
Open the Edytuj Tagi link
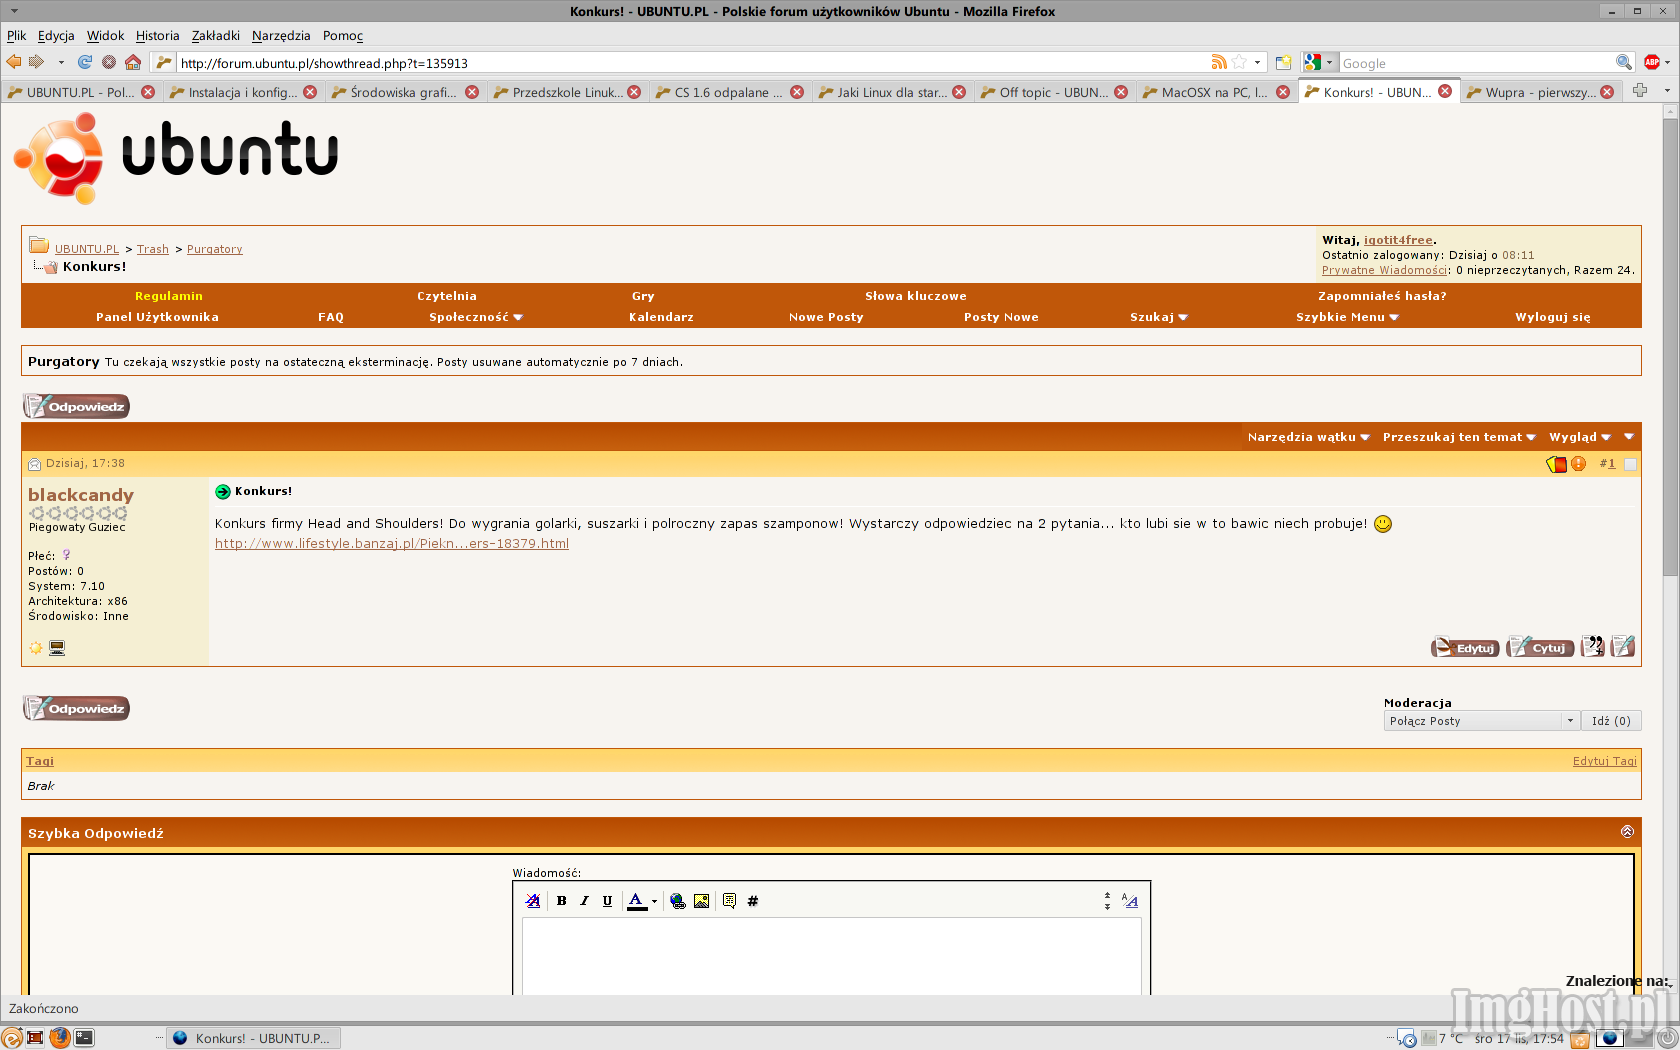(1604, 761)
